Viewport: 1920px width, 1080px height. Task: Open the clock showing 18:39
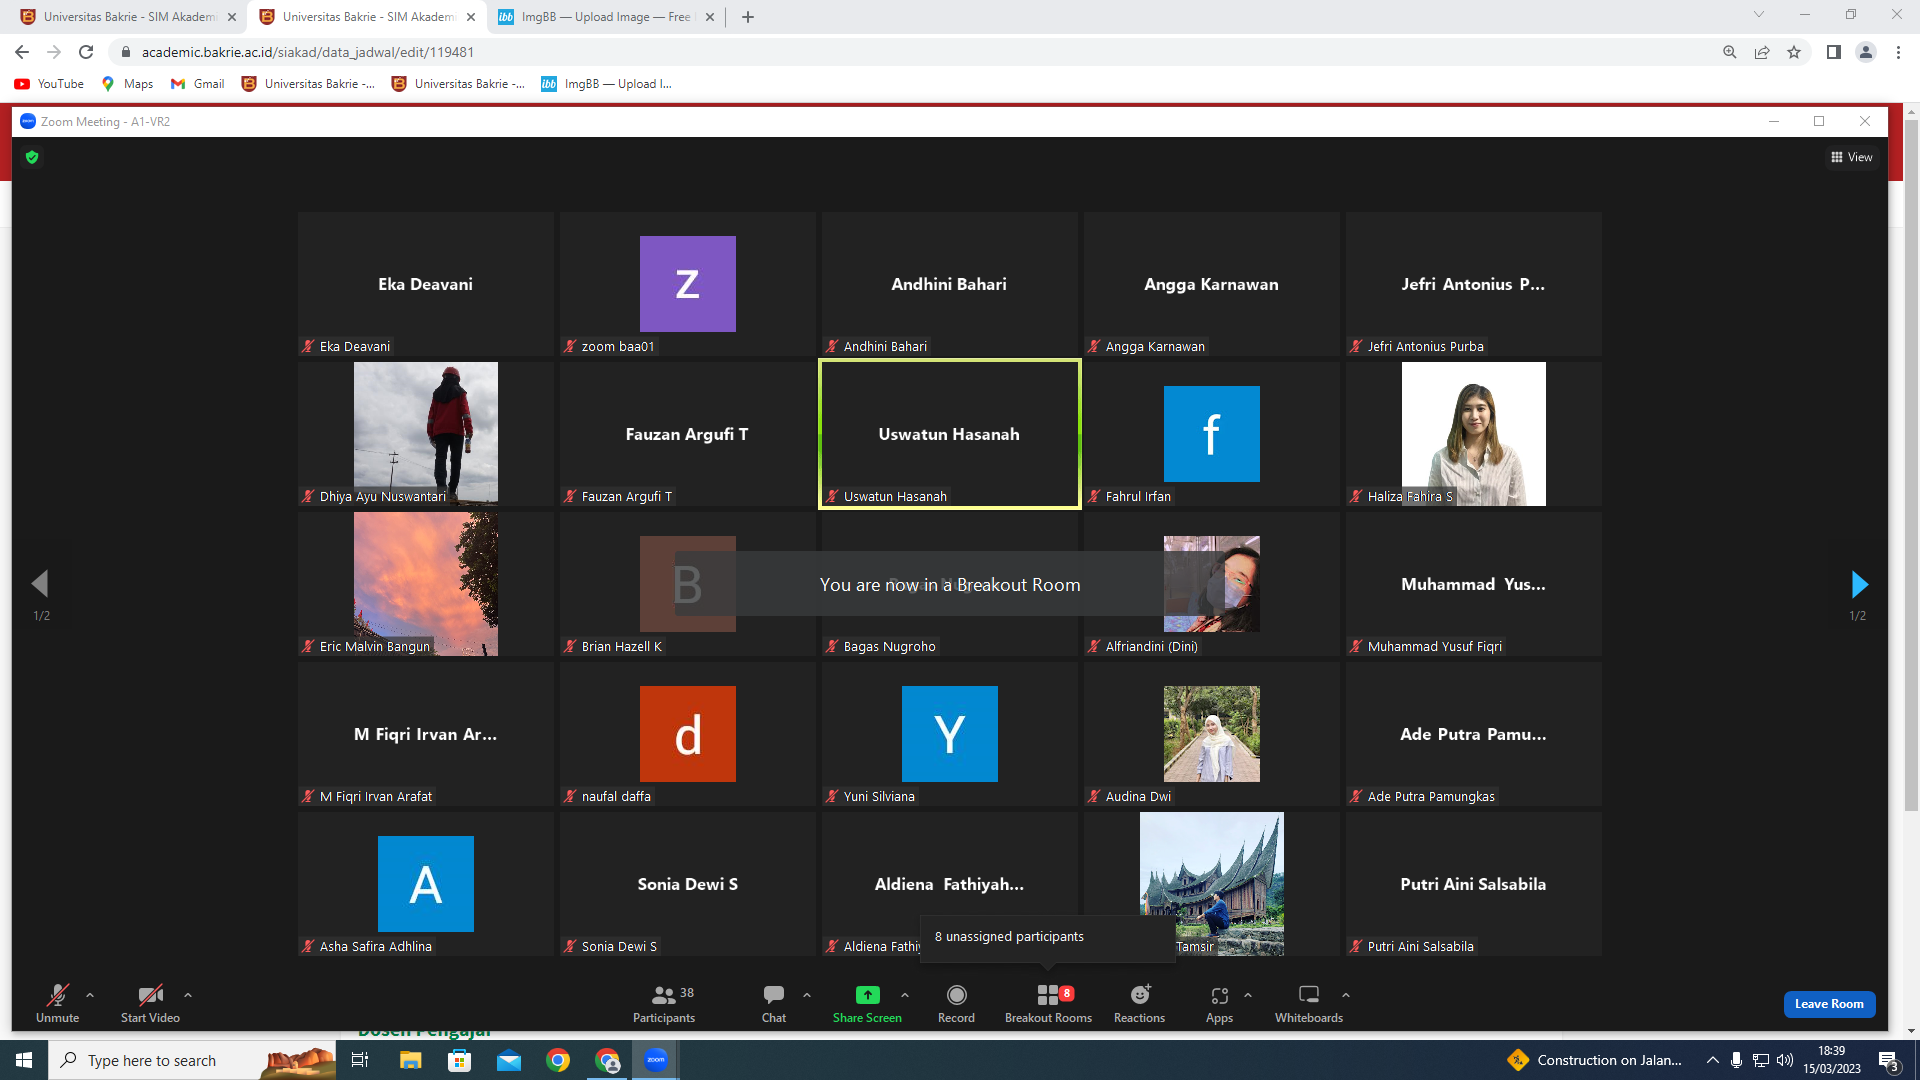coord(1832,1060)
